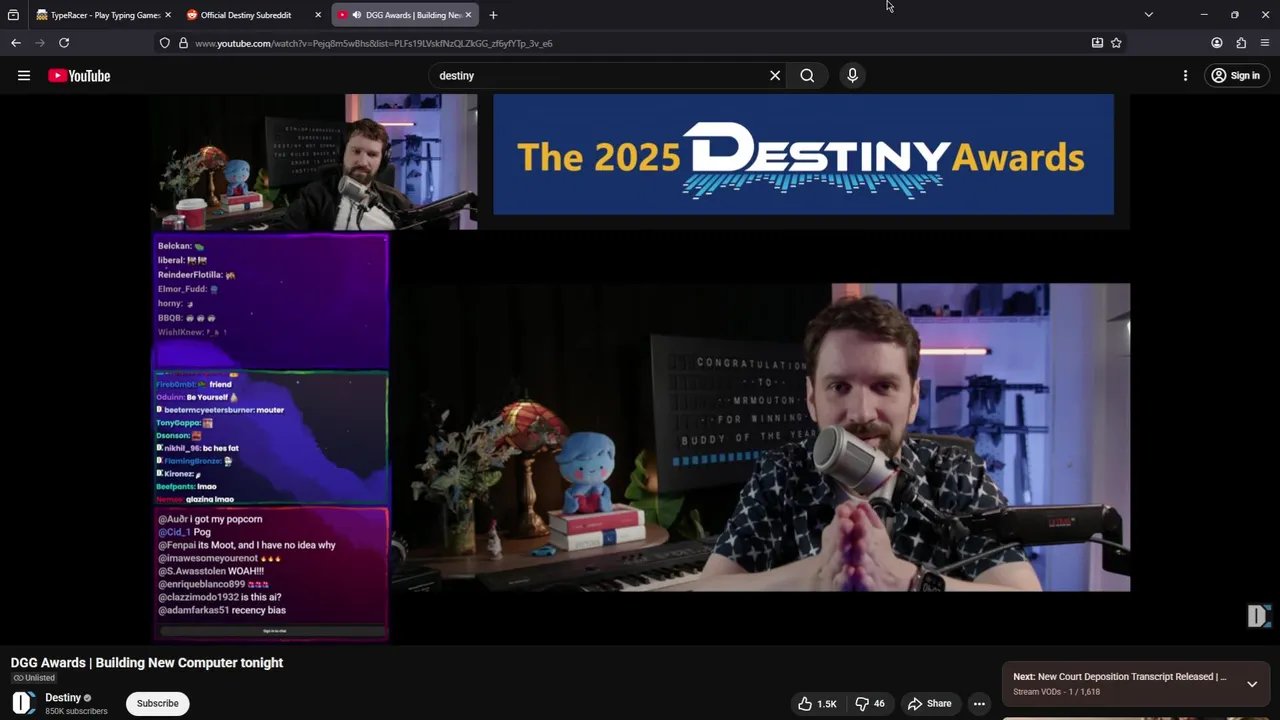Switch to Official Destiny Subreddit tab
1280x720 pixels.
click(x=246, y=15)
